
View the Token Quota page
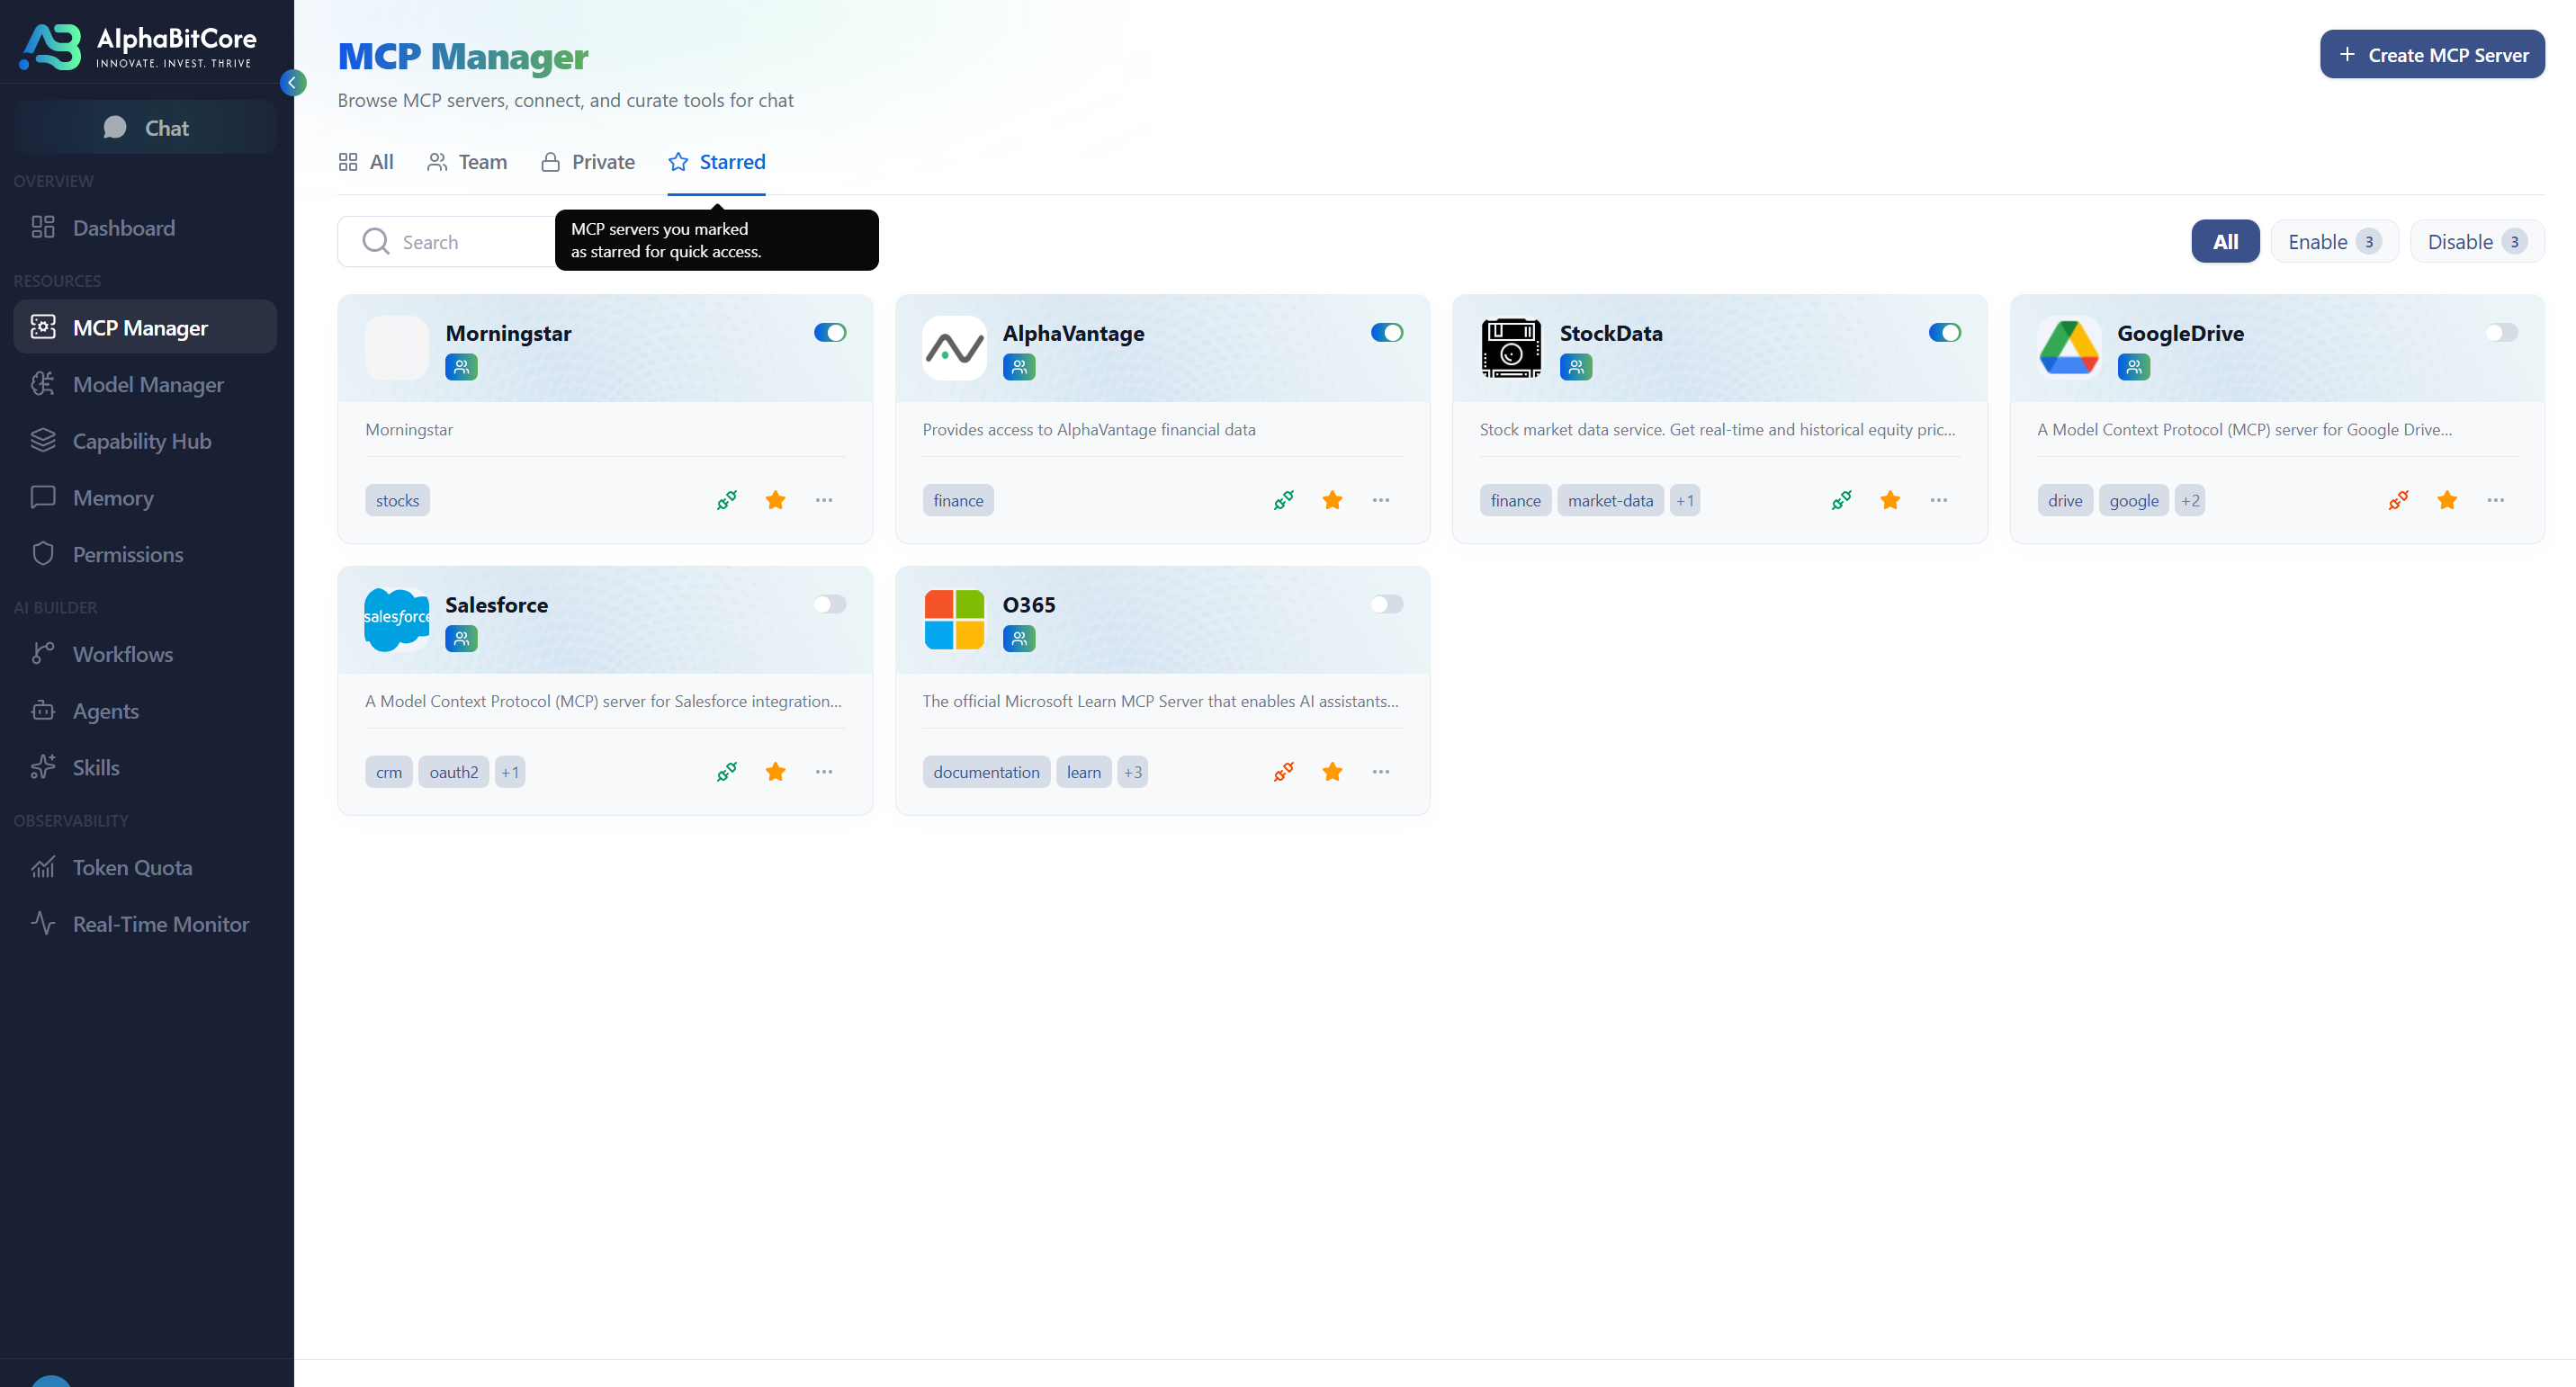[x=131, y=867]
